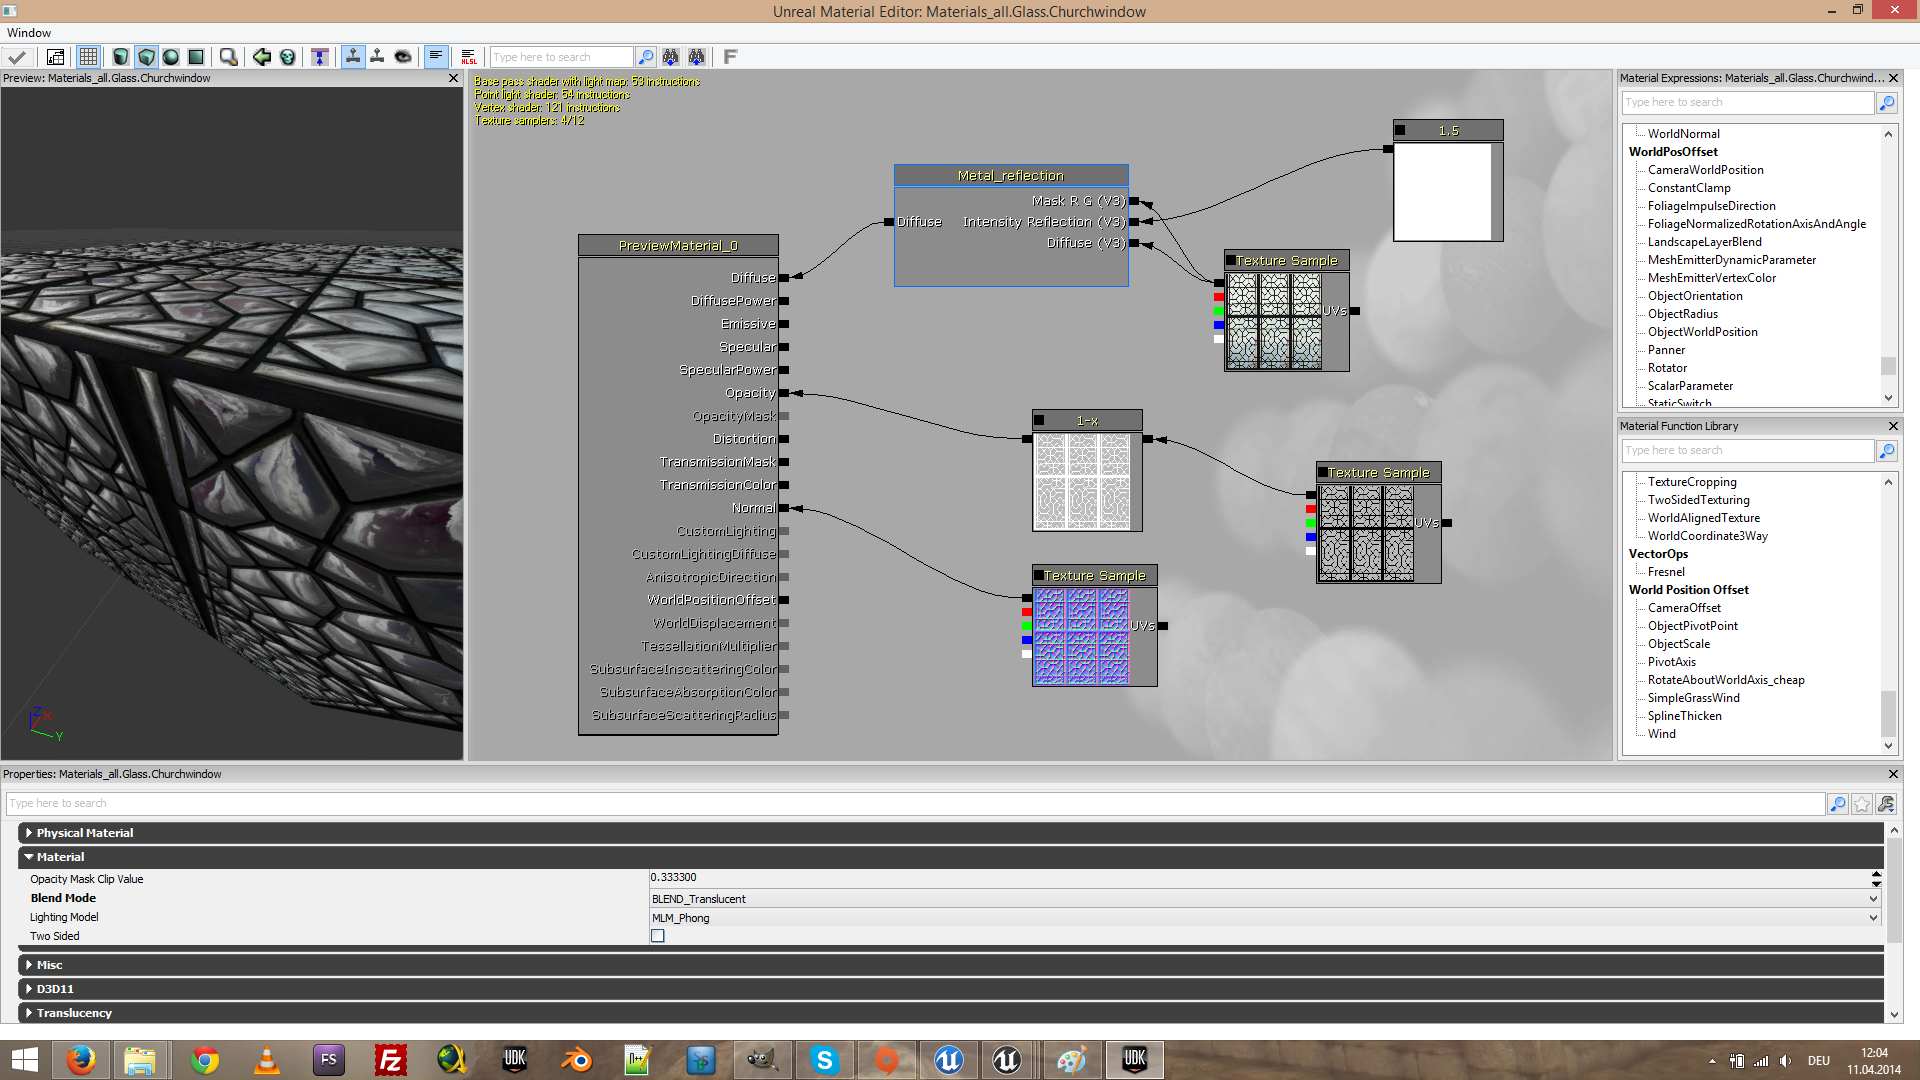Close the Properties panel
This screenshot has width=1920, height=1080.
click(1893, 774)
